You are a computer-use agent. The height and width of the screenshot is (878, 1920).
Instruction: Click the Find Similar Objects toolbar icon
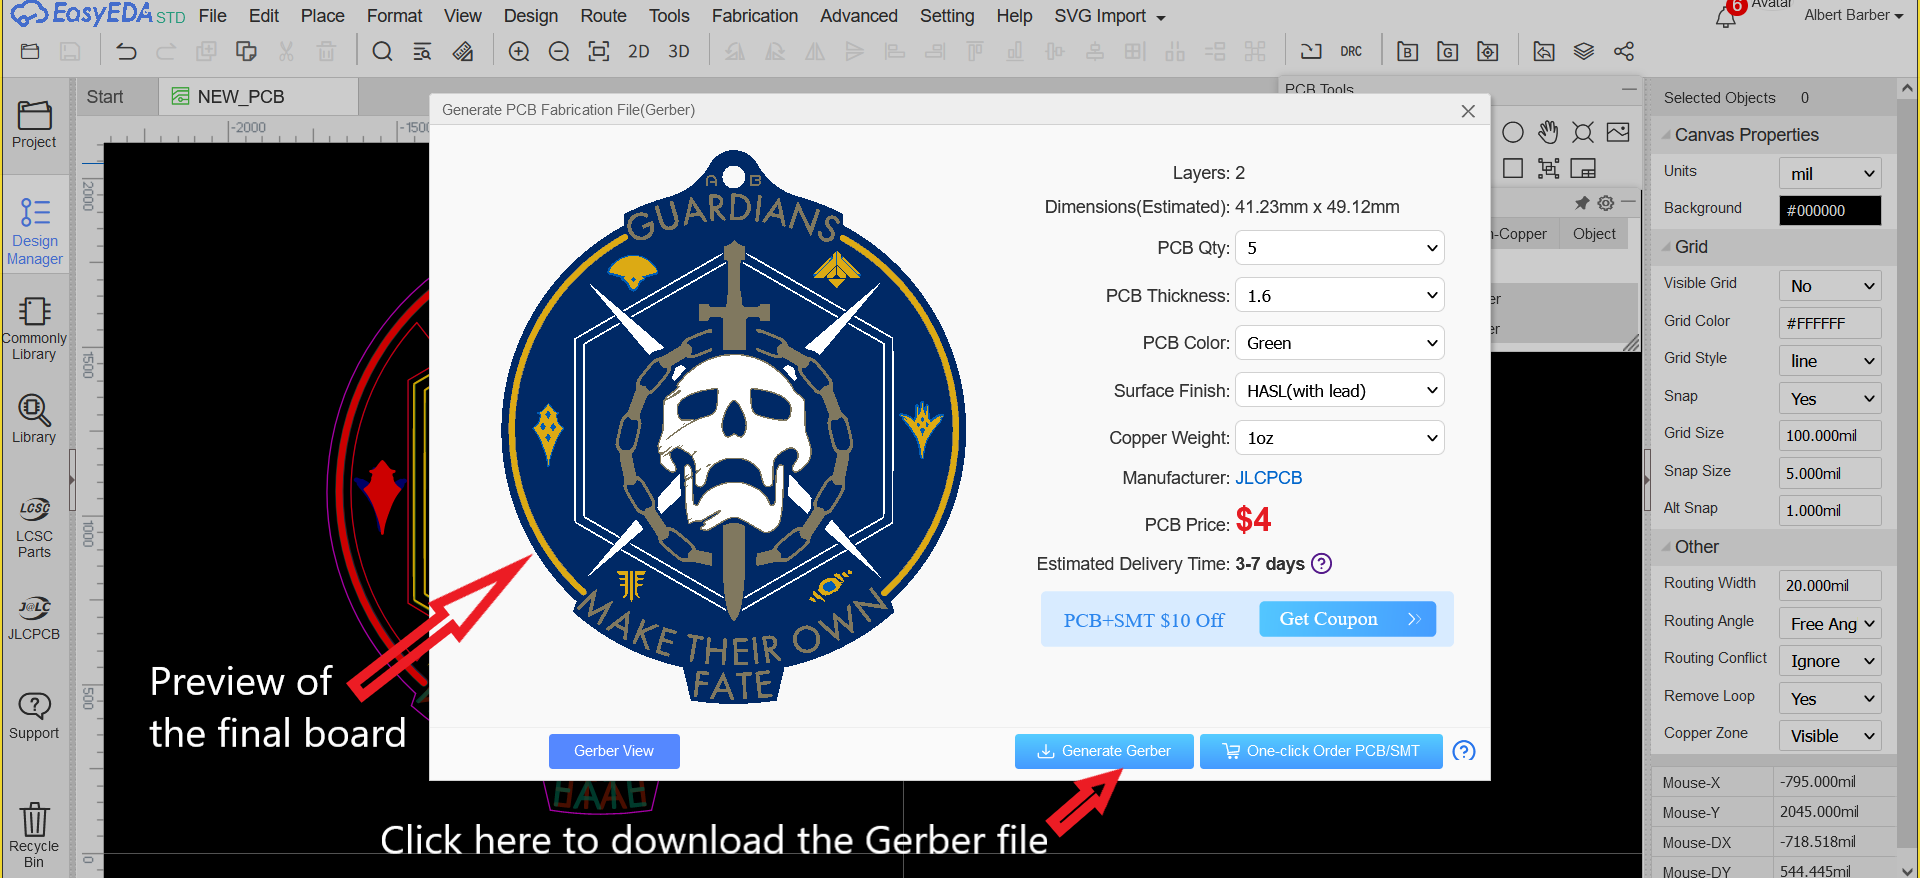click(x=422, y=52)
